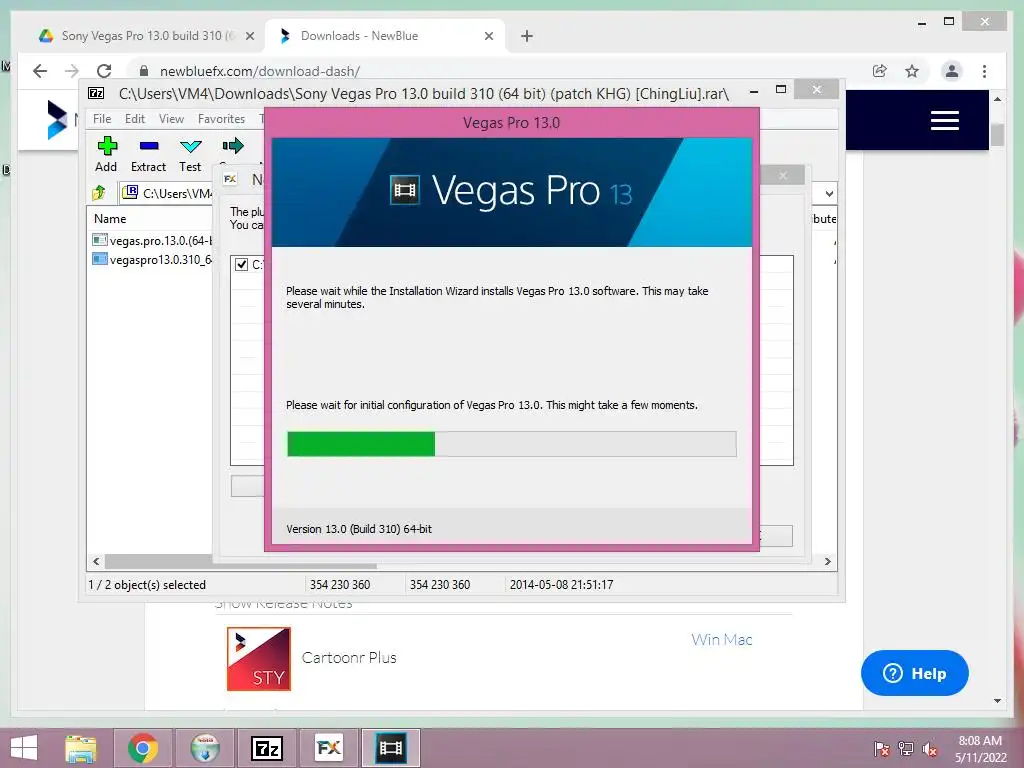Open the download manager taskbar icon
The image size is (1024, 768).
[205, 748]
